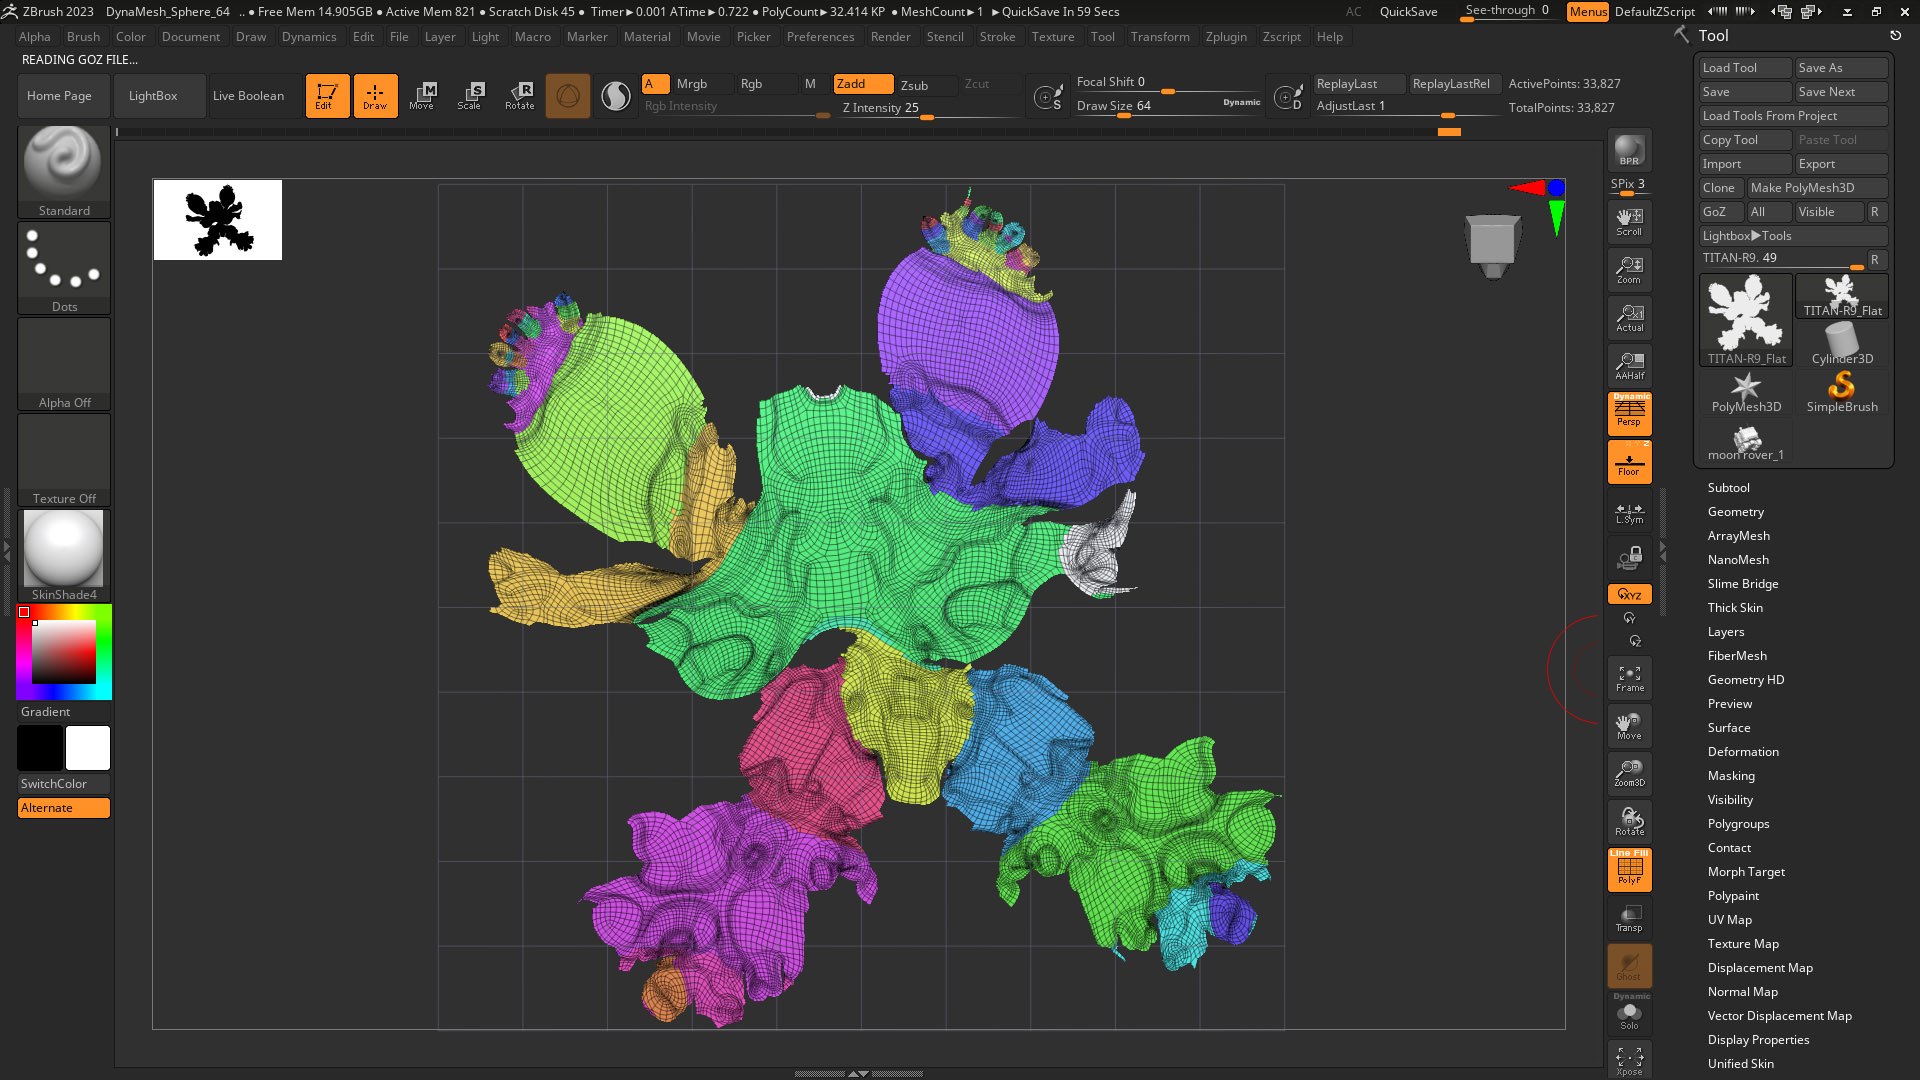Select the Rotate gizmo tool

(x=519, y=96)
